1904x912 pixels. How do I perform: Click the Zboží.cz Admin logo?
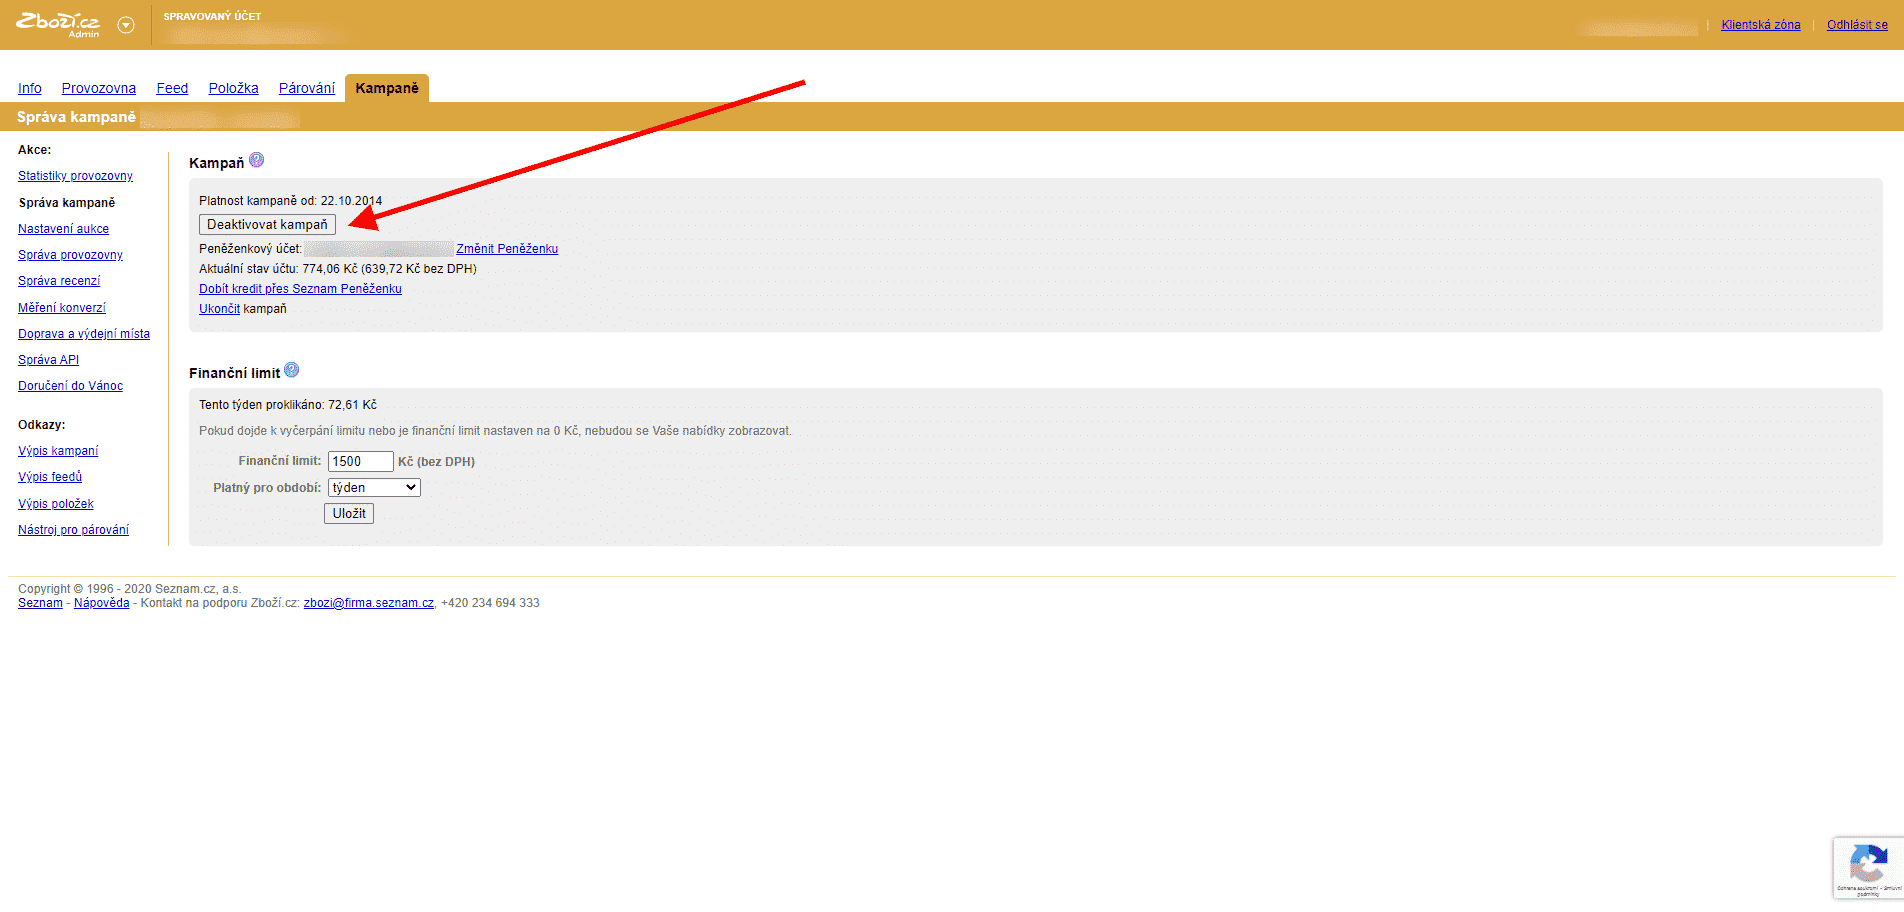pyautogui.click(x=58, y=24)
